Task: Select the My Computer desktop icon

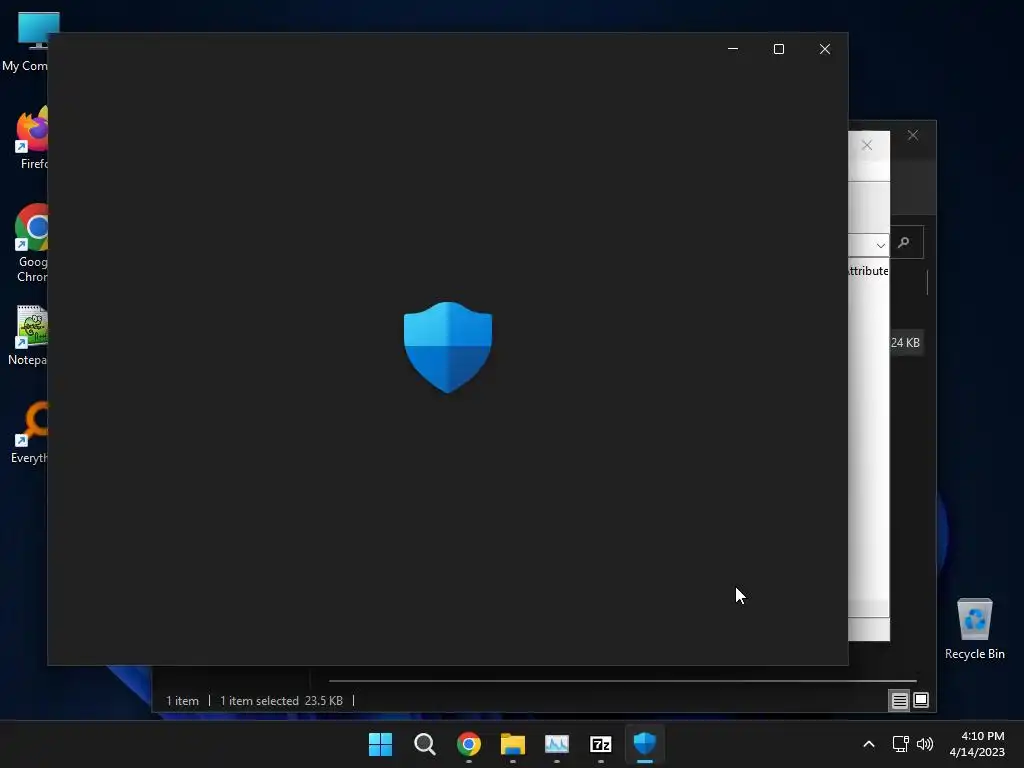Action: 26,42
